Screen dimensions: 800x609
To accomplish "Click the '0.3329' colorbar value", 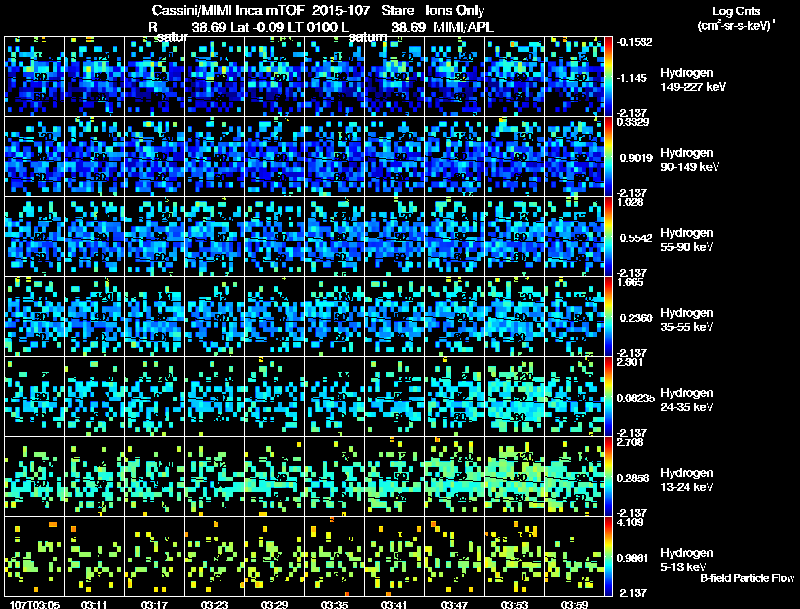I will (x=633, y=122).
